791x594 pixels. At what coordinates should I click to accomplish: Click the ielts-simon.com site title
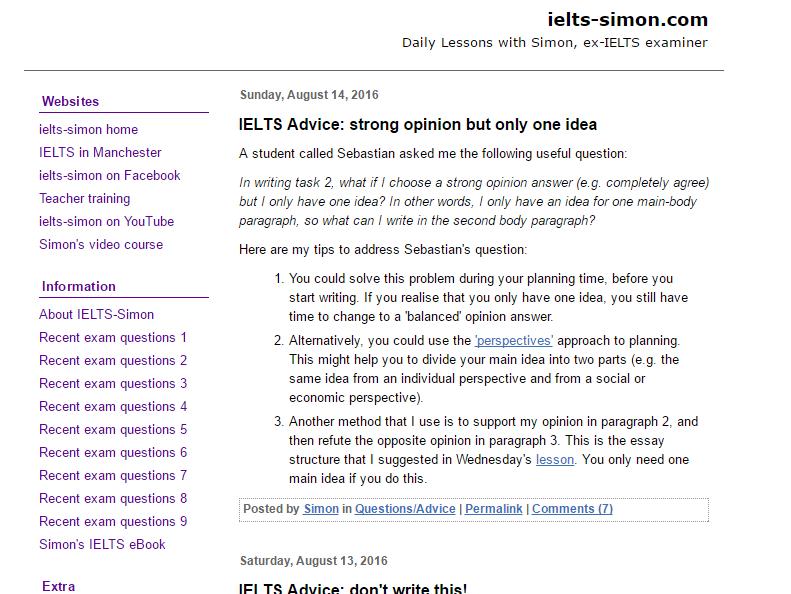pyautogui.click(x=627, y=19)
